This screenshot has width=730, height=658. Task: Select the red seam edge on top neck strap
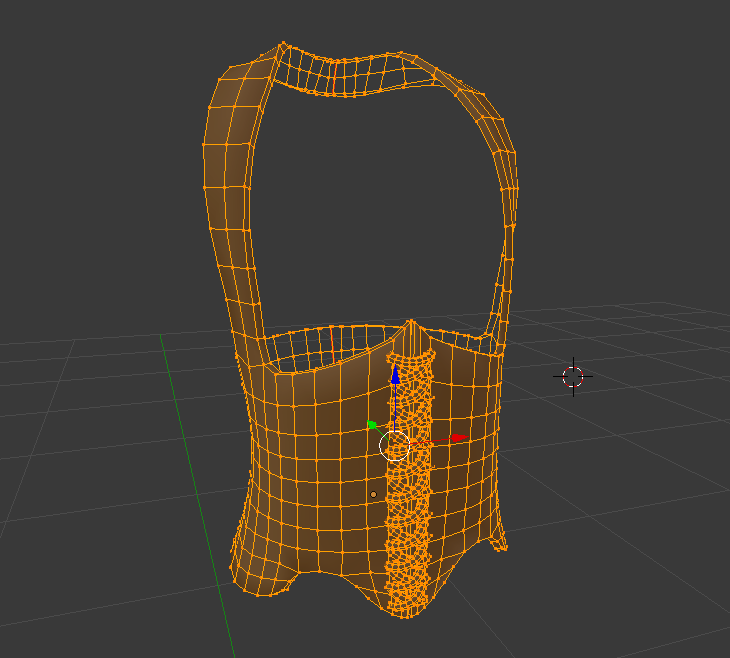(335, 77)
